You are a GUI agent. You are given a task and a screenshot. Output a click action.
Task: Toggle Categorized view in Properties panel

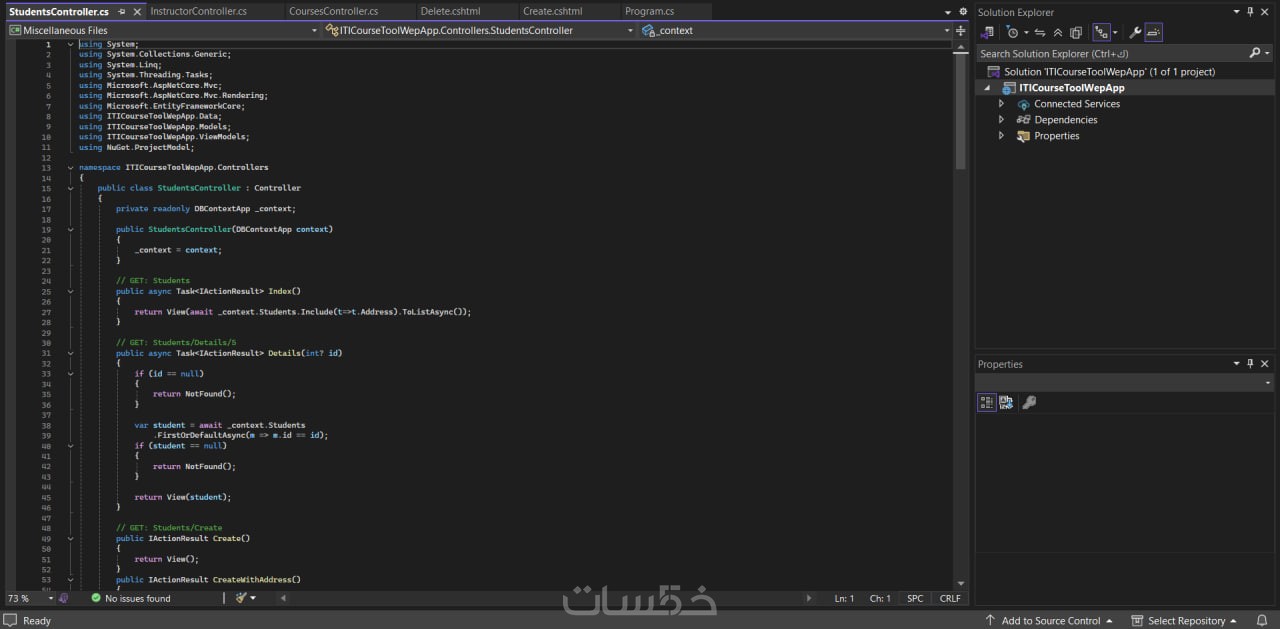coord(987,402)
